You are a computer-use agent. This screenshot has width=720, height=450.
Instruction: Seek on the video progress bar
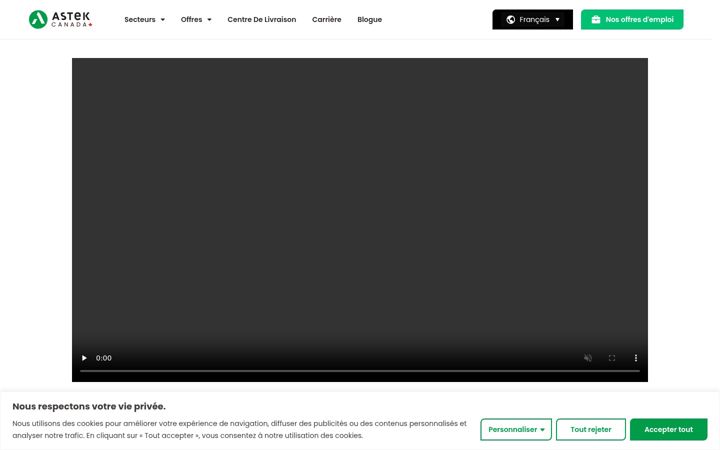(360, 371)
